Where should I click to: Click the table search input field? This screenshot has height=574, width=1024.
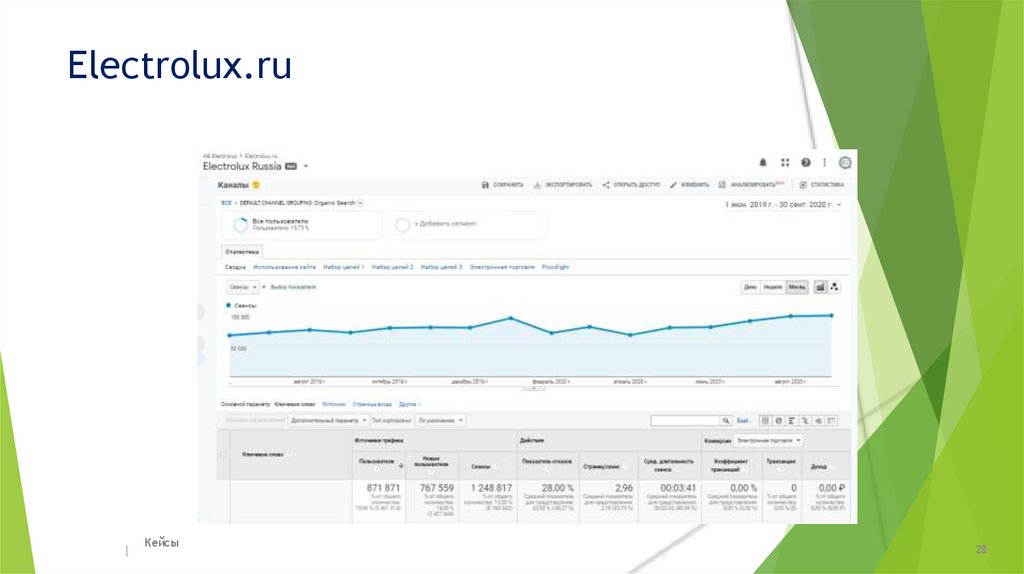tap(685, 421)
